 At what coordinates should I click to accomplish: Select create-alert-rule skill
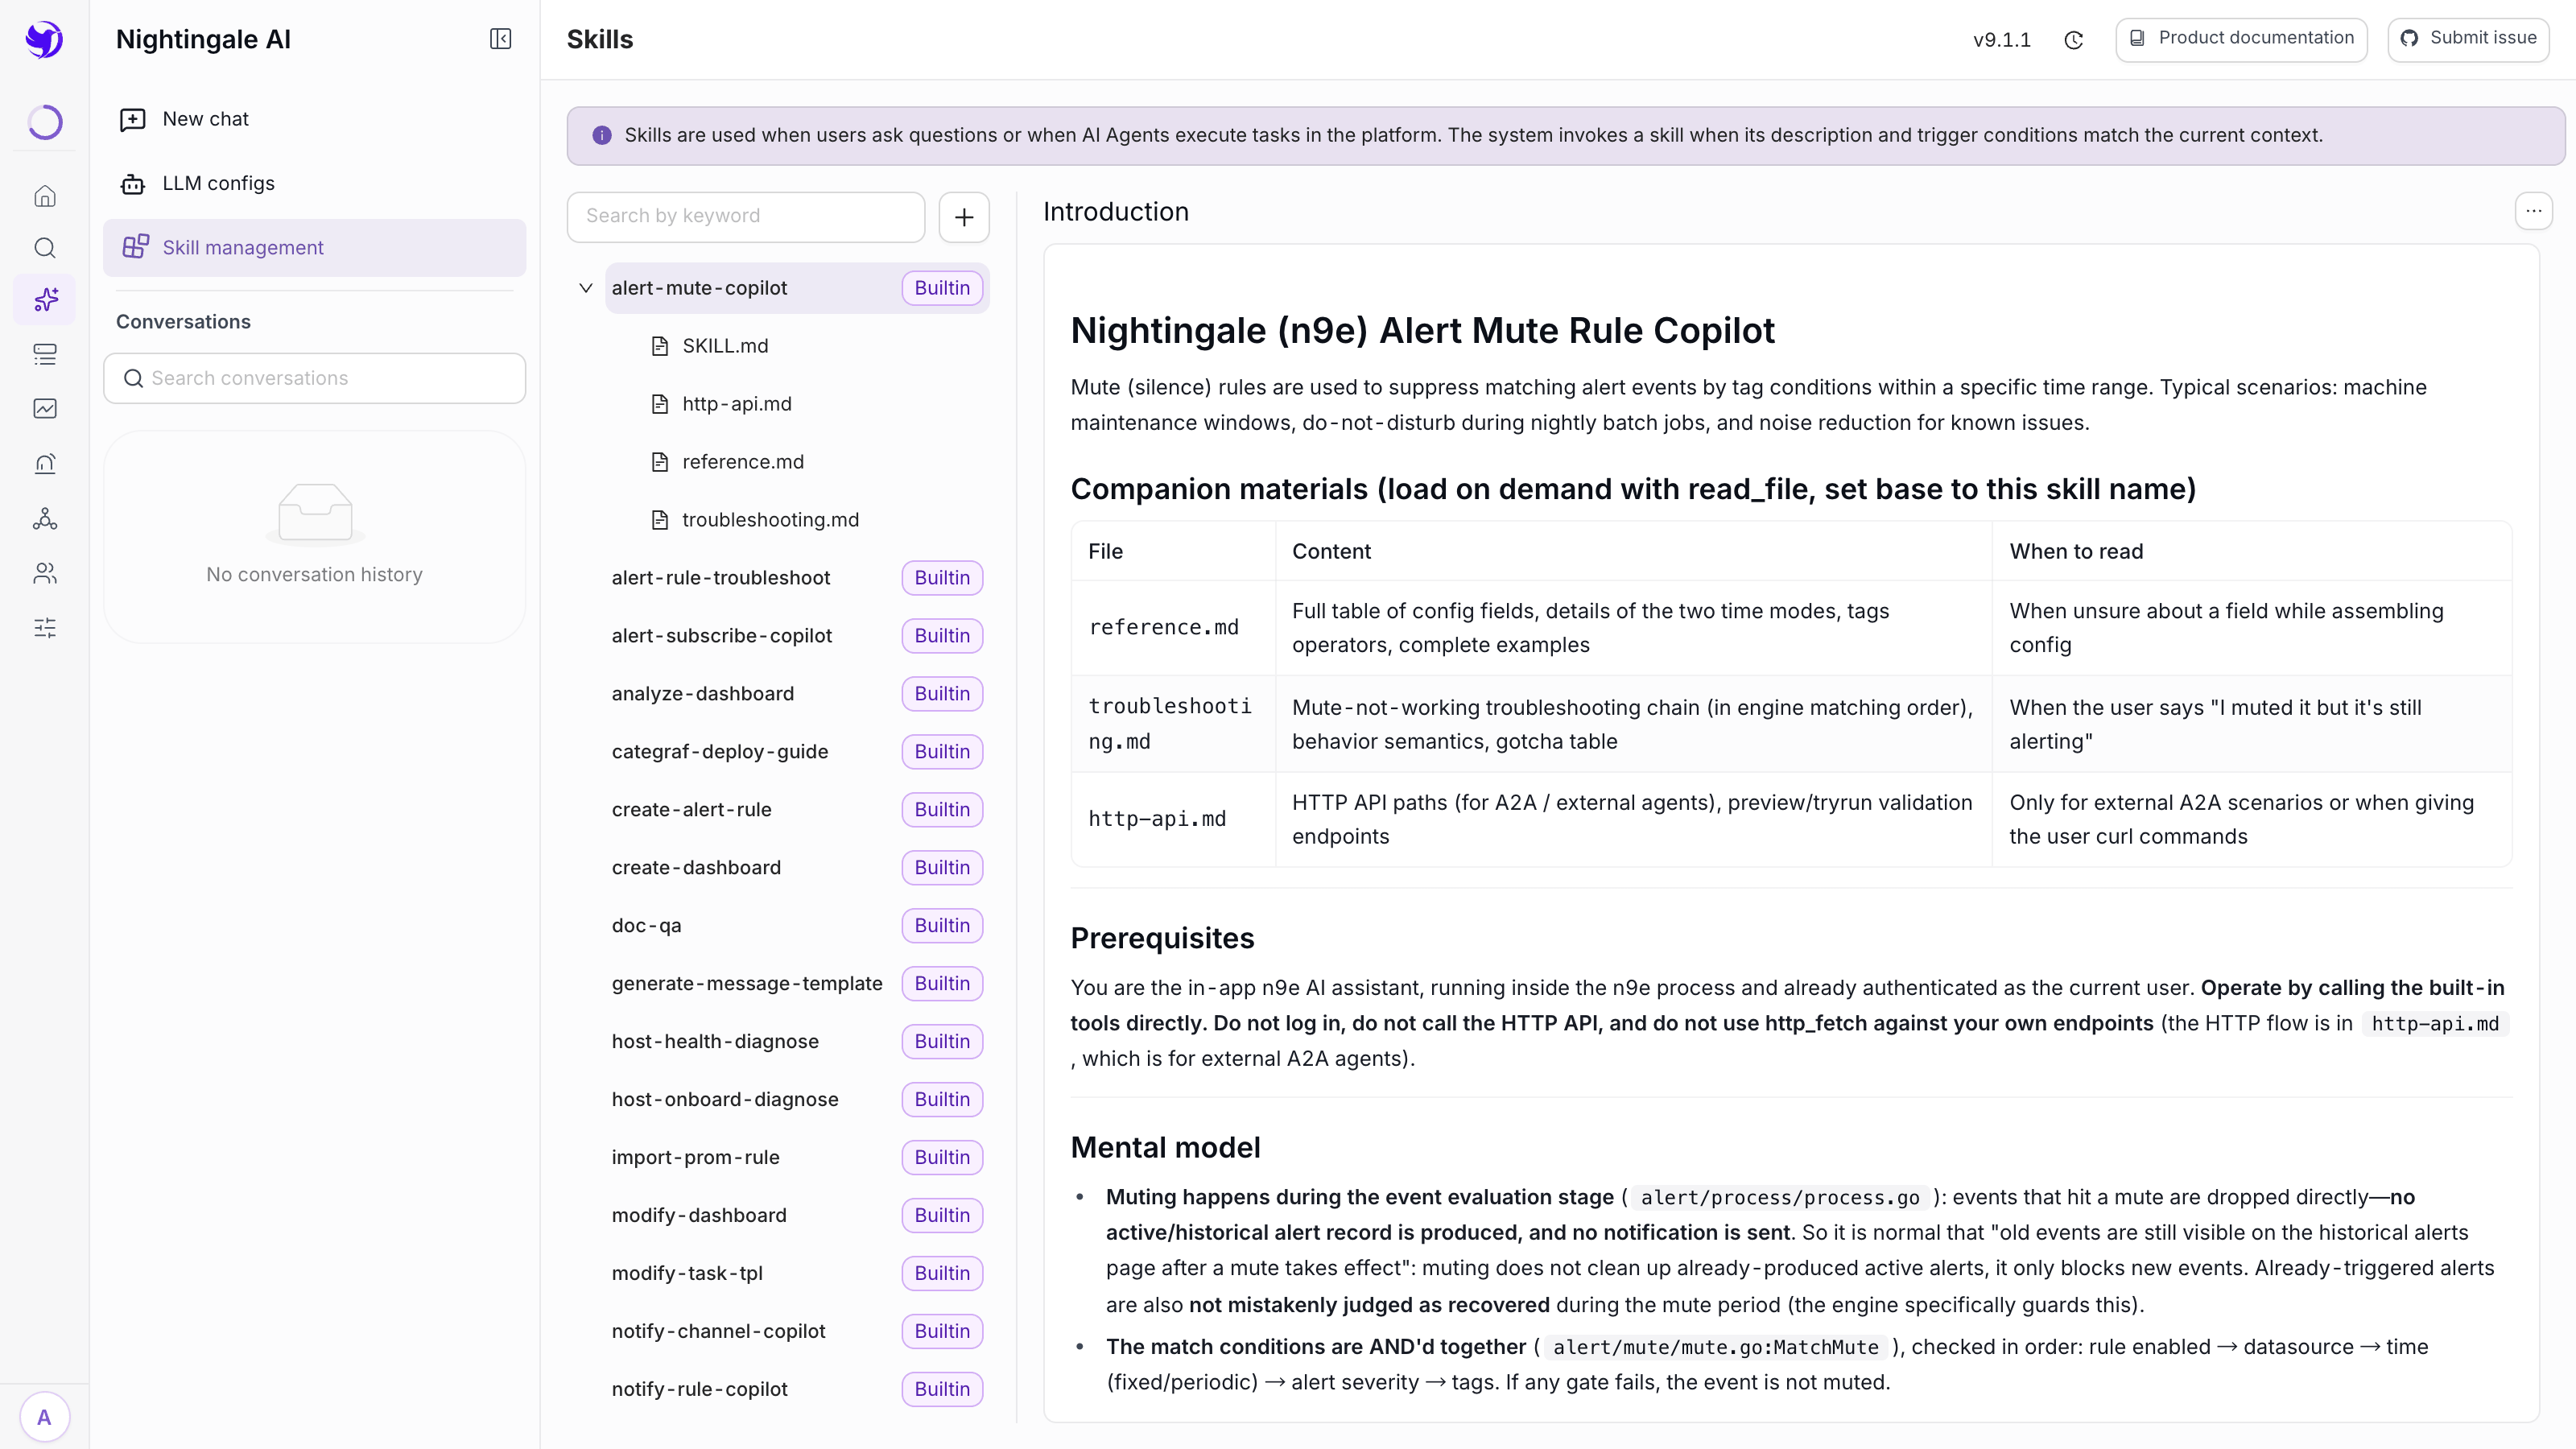click(797, 810)
